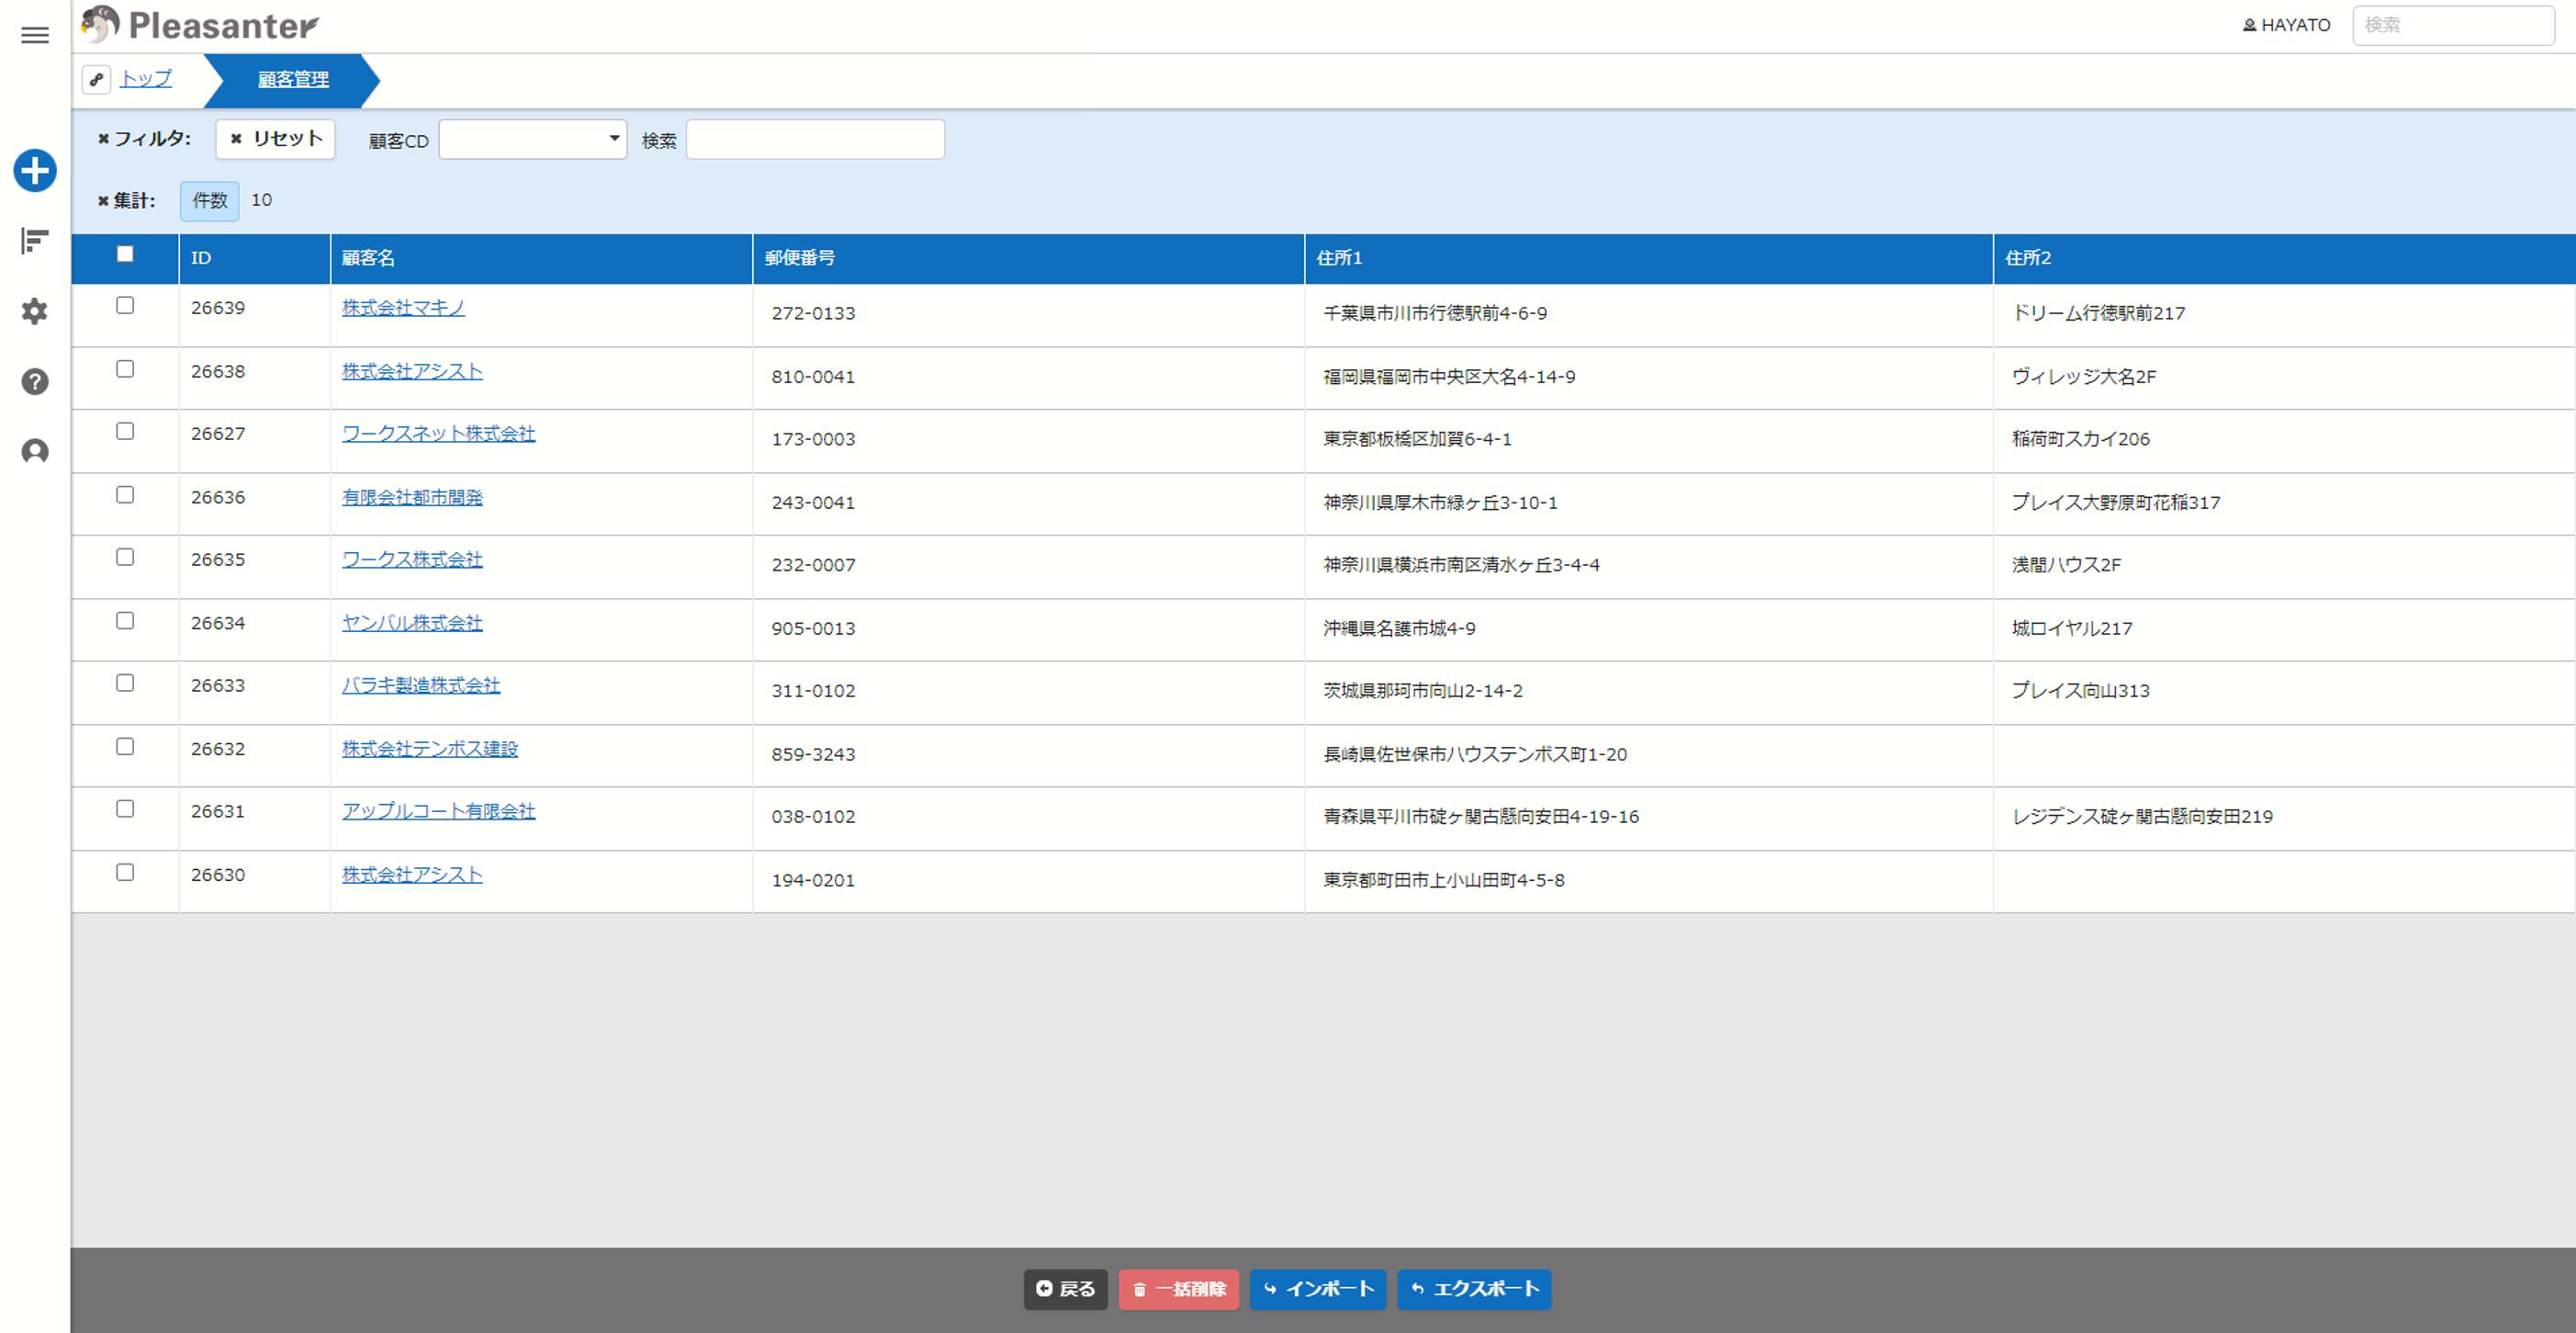Viewport: 2576px width, 1333px height.
Task: Click the 件数 aggregate badge
Action: (209, 200)
